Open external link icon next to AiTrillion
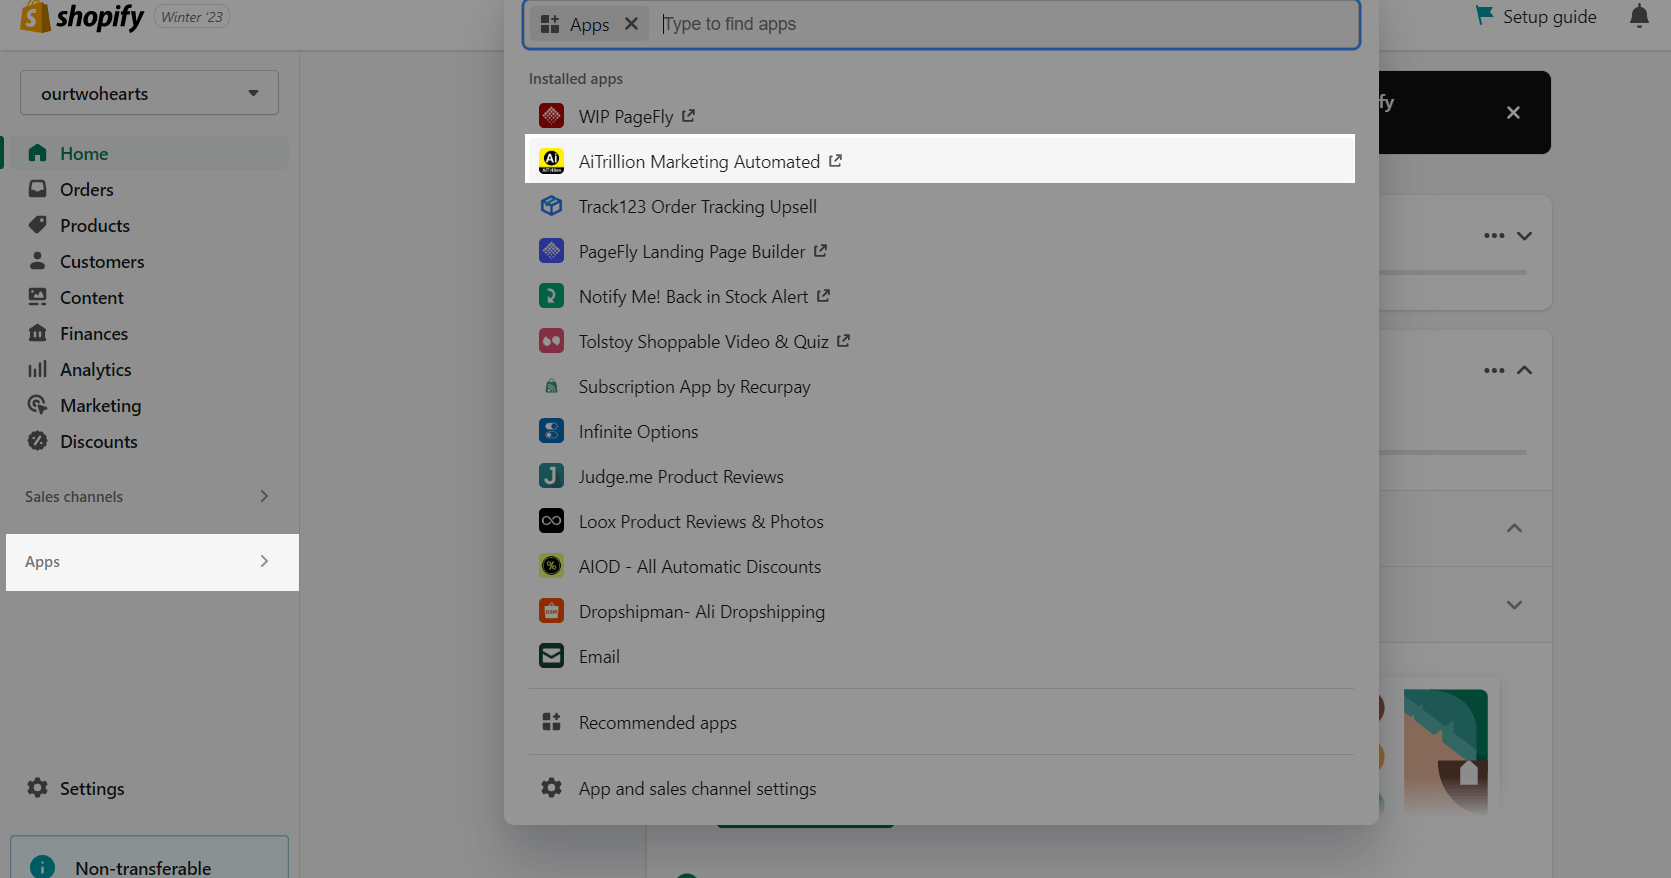This screenshot has height=878, width=1671. (x=835, y=160)
